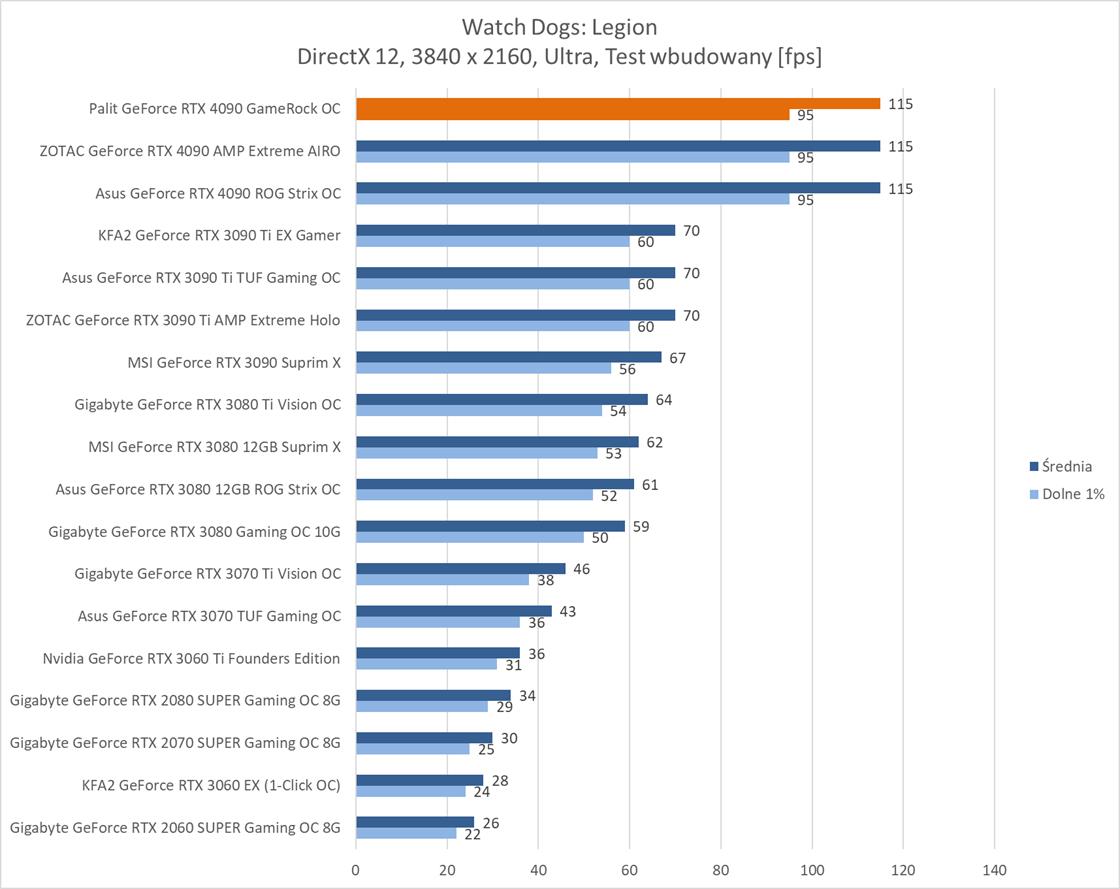The image size is (1120, 889).
Task: Click the 95 label on the ZOTAC 4090 row
Action: click(805, 157)
